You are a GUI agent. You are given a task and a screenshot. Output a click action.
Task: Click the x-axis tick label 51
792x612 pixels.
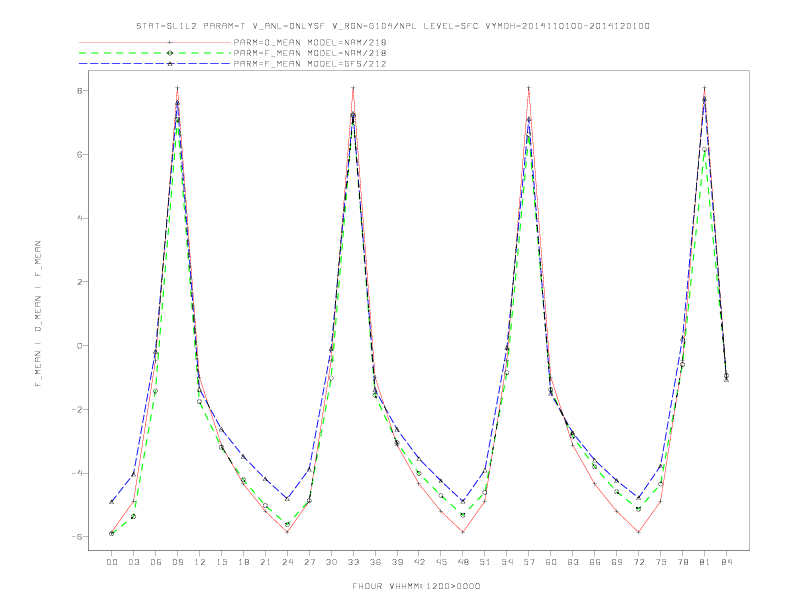tap(485, 562)
